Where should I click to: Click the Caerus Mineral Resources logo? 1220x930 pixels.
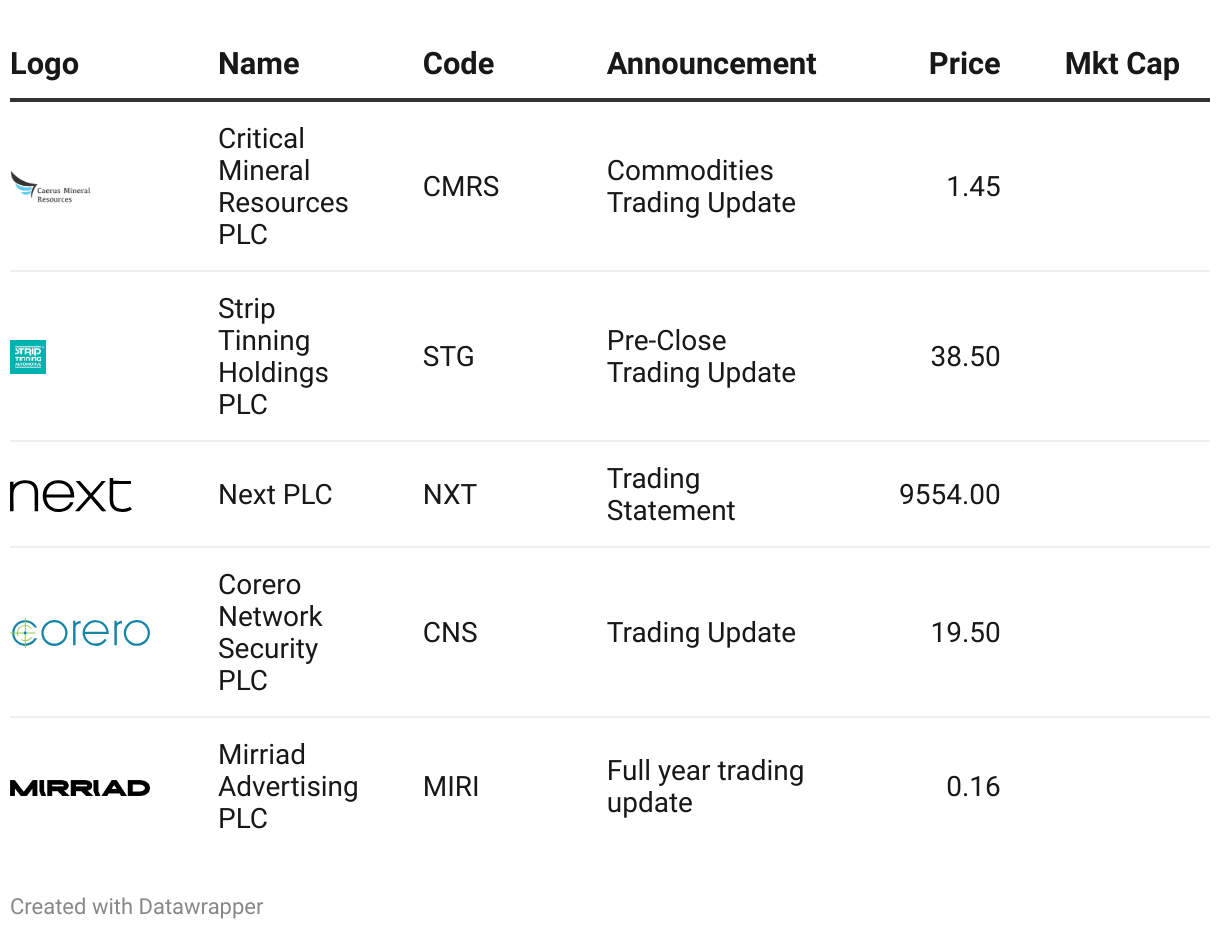coord(50,187)
